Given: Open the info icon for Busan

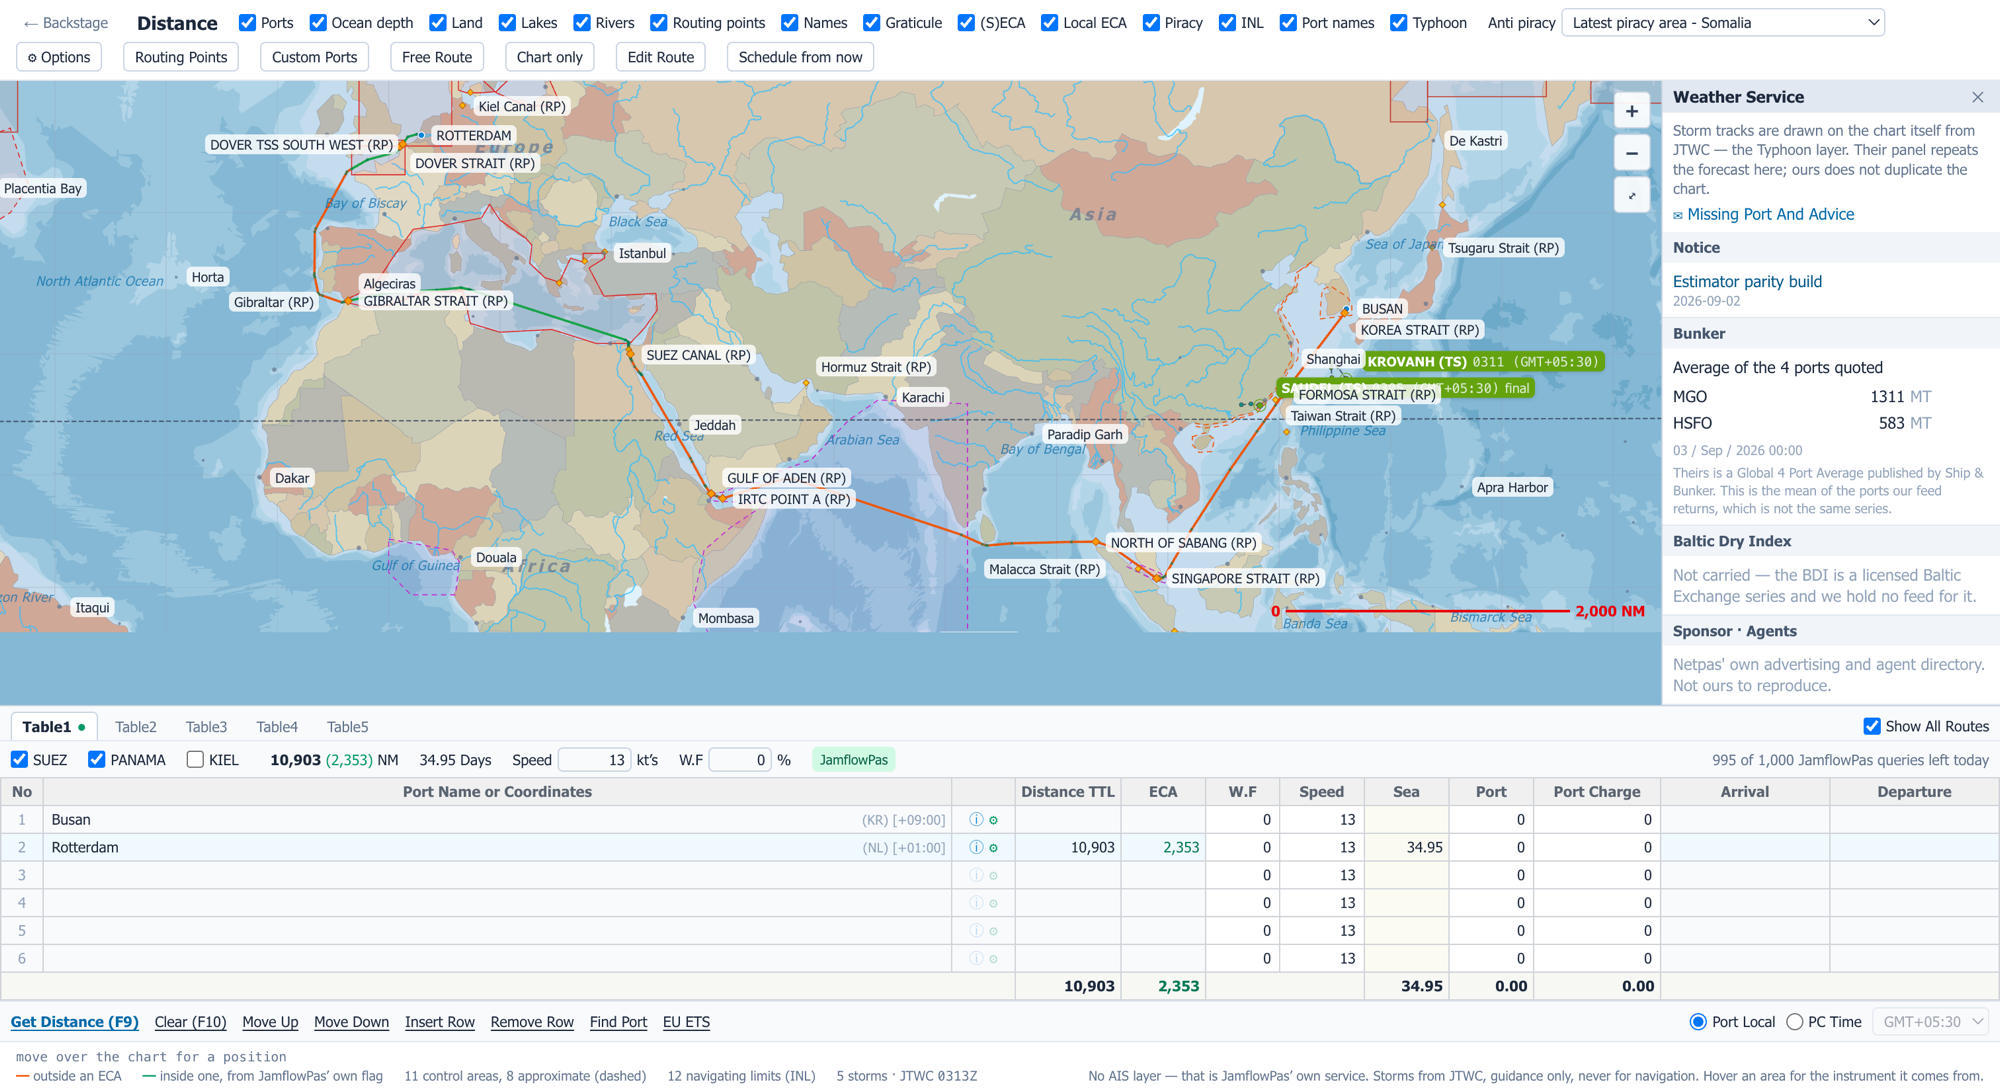Looking at the screenshot, I should pyautogui.click(x=976, y=820).
